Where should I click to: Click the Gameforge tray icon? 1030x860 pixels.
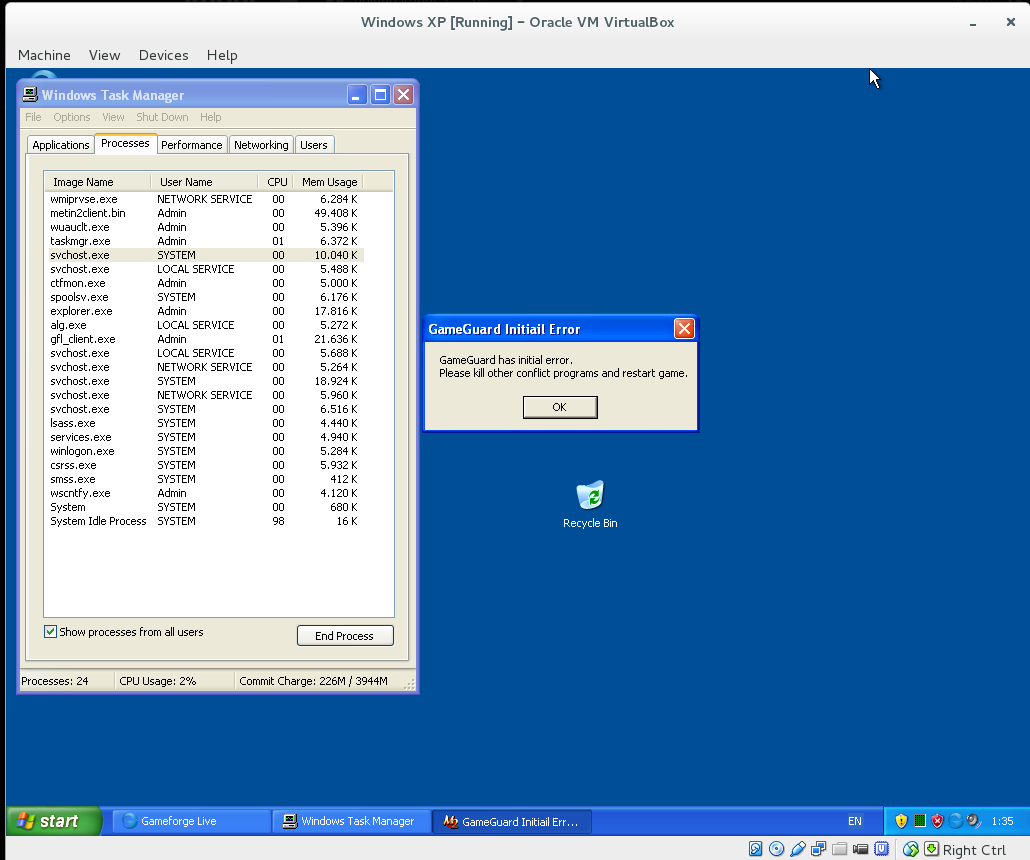coord(956,821)
